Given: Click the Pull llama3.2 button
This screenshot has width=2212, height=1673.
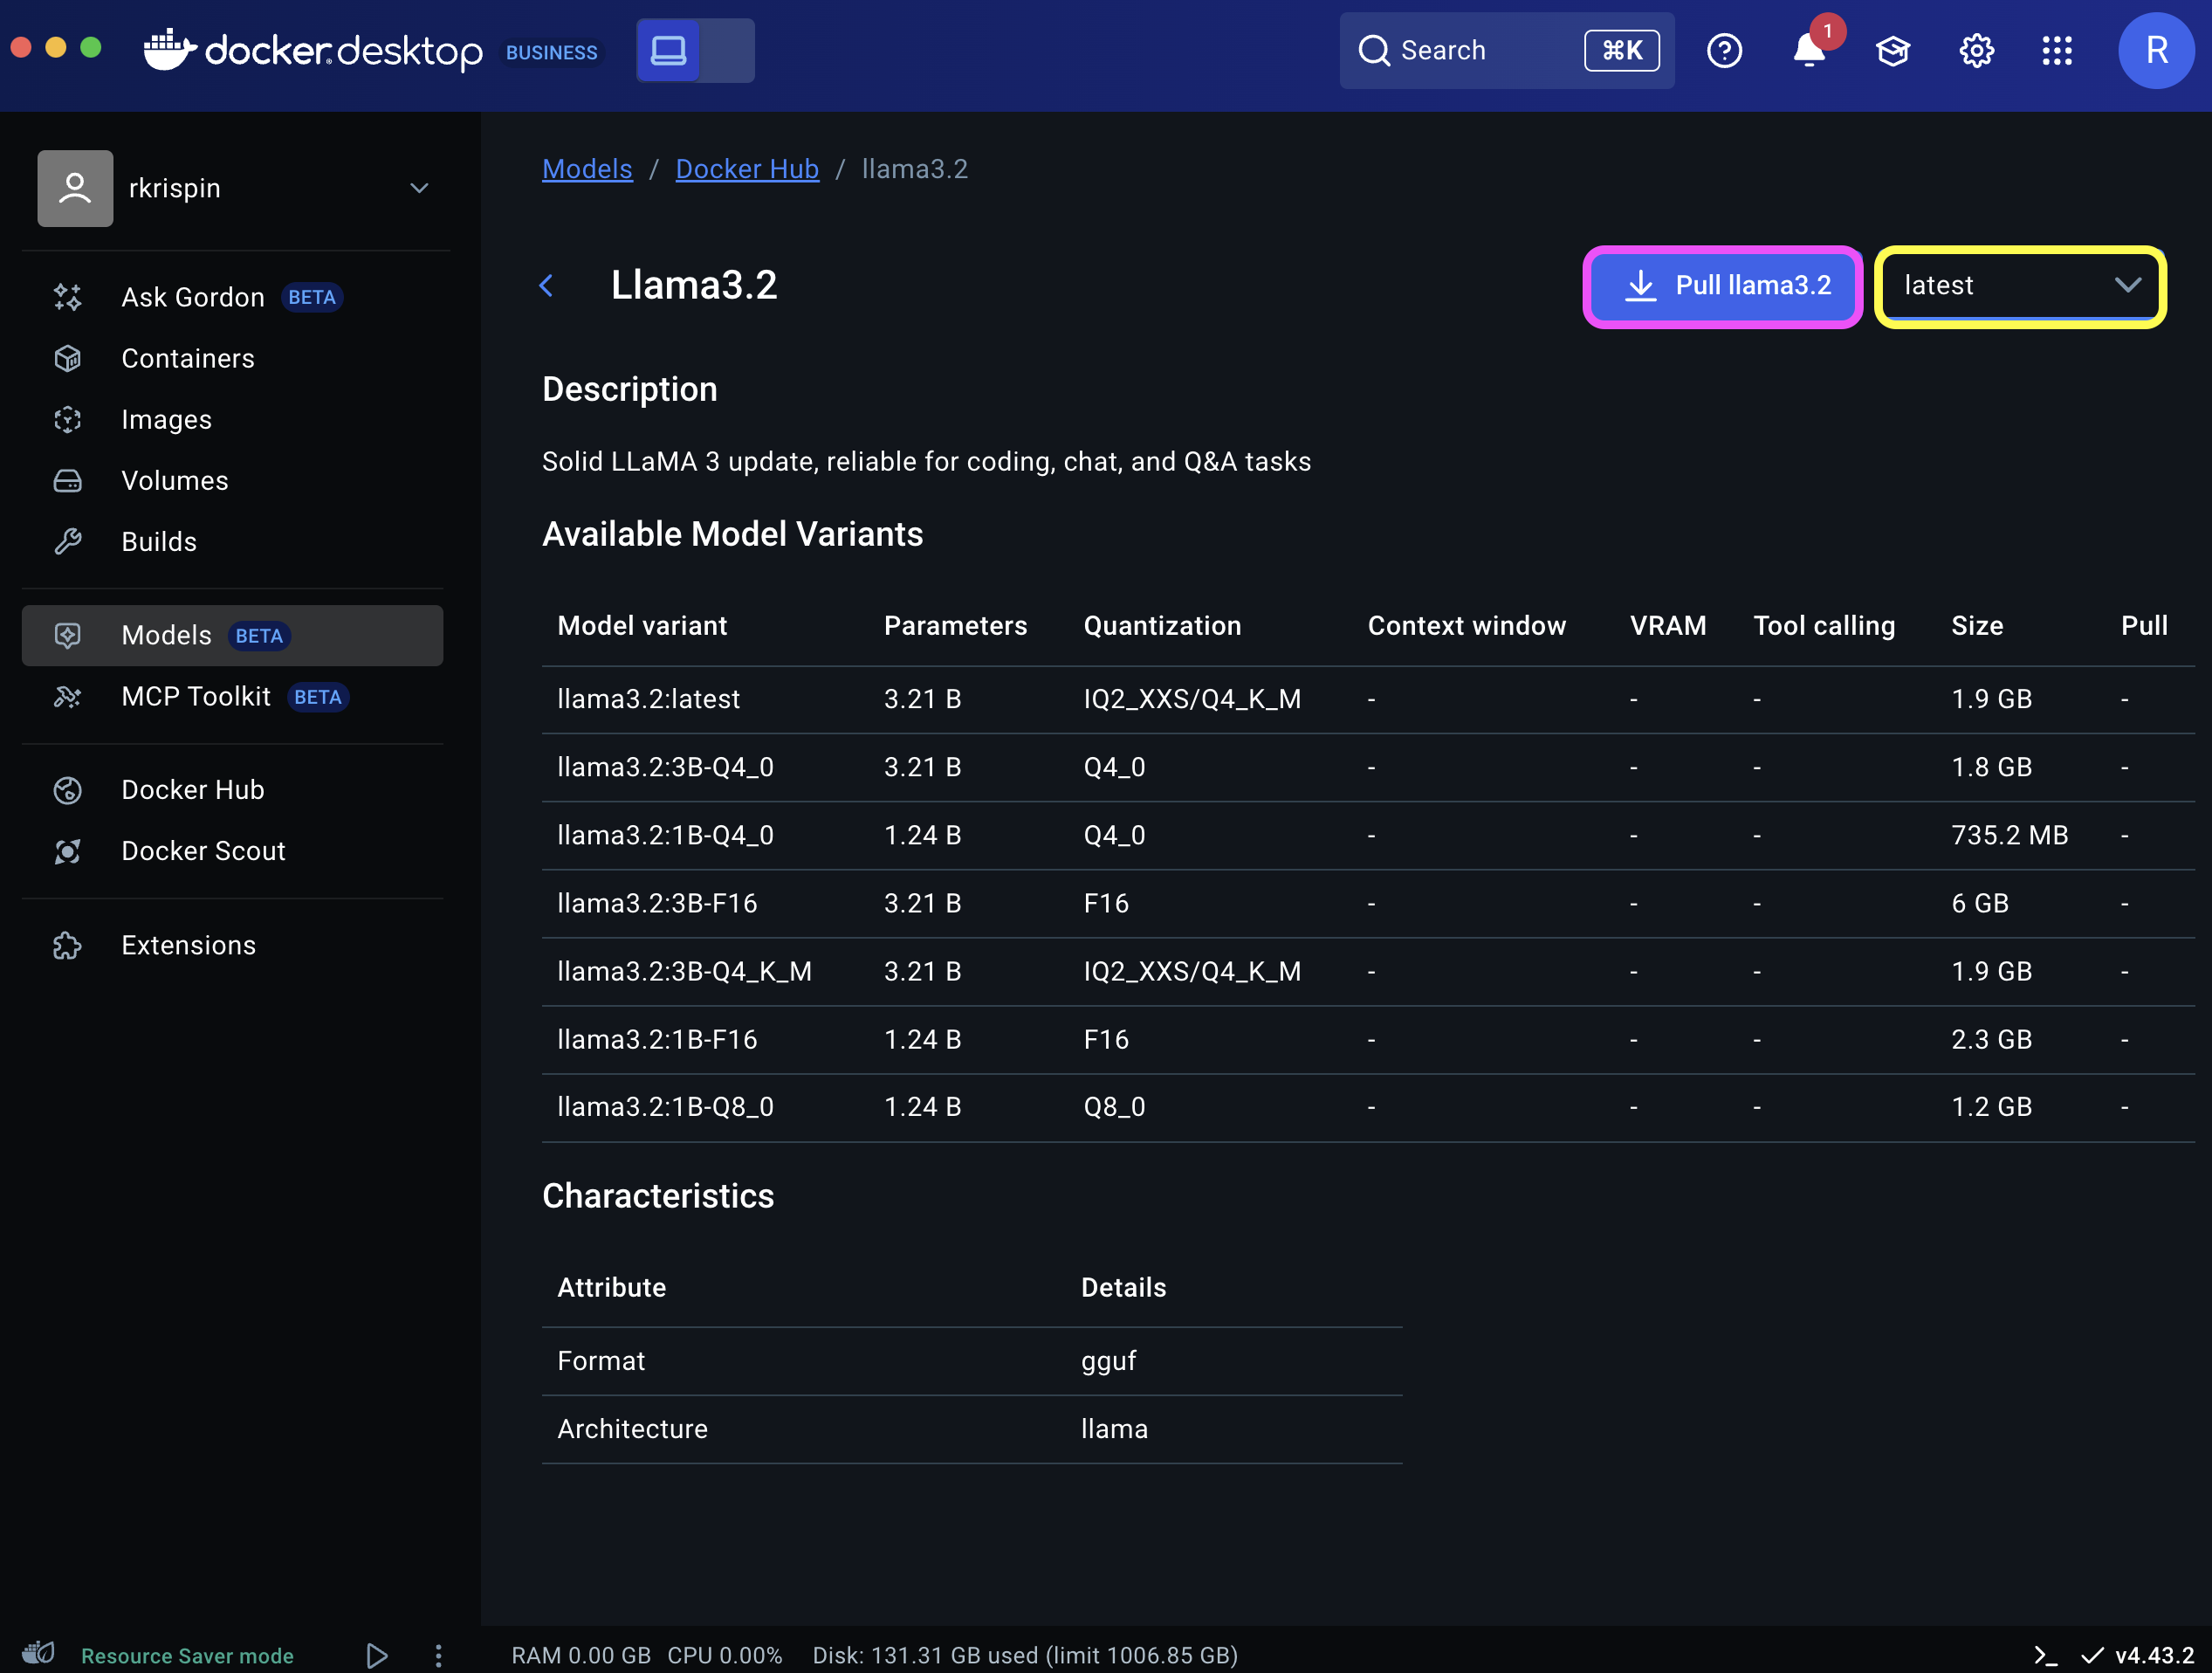Looking at the screenshot, I should pos(1722,286).
